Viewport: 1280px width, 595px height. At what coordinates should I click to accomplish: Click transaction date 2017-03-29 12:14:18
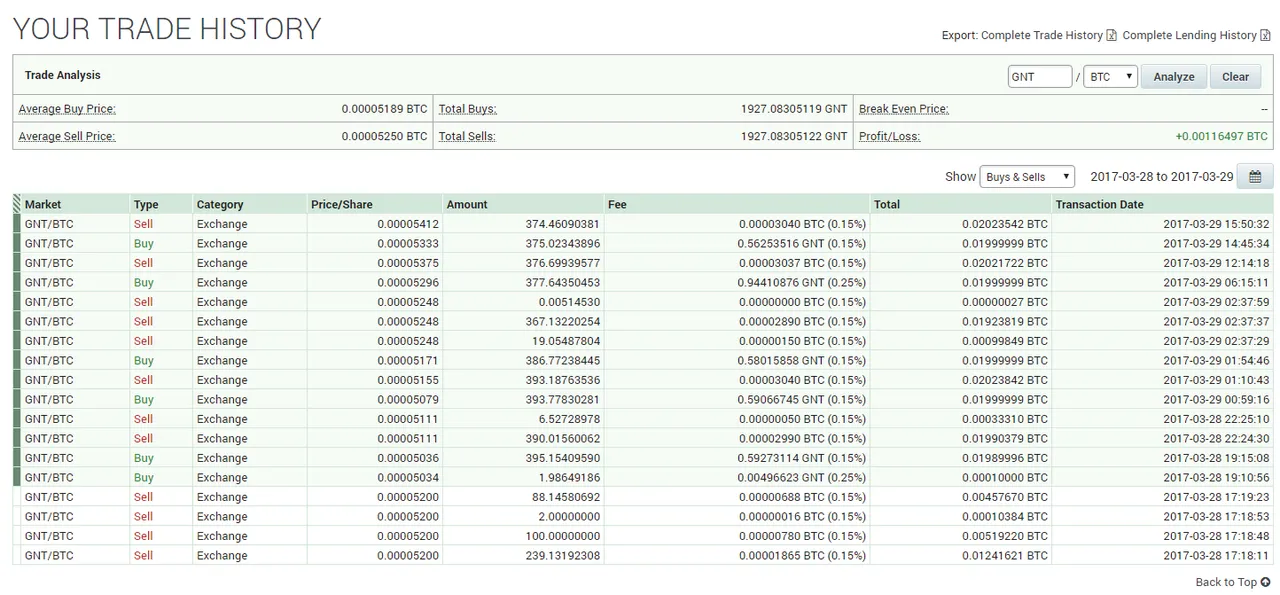click(1216, 263)
